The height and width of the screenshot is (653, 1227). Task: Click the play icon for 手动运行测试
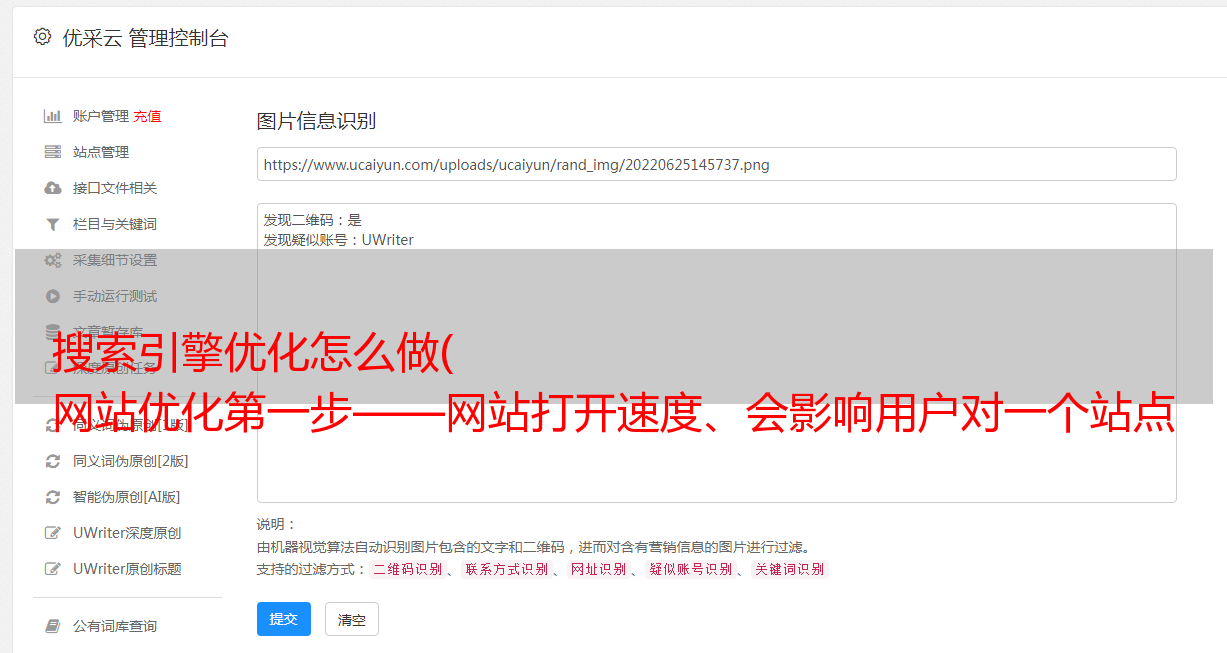coord(53,296)
